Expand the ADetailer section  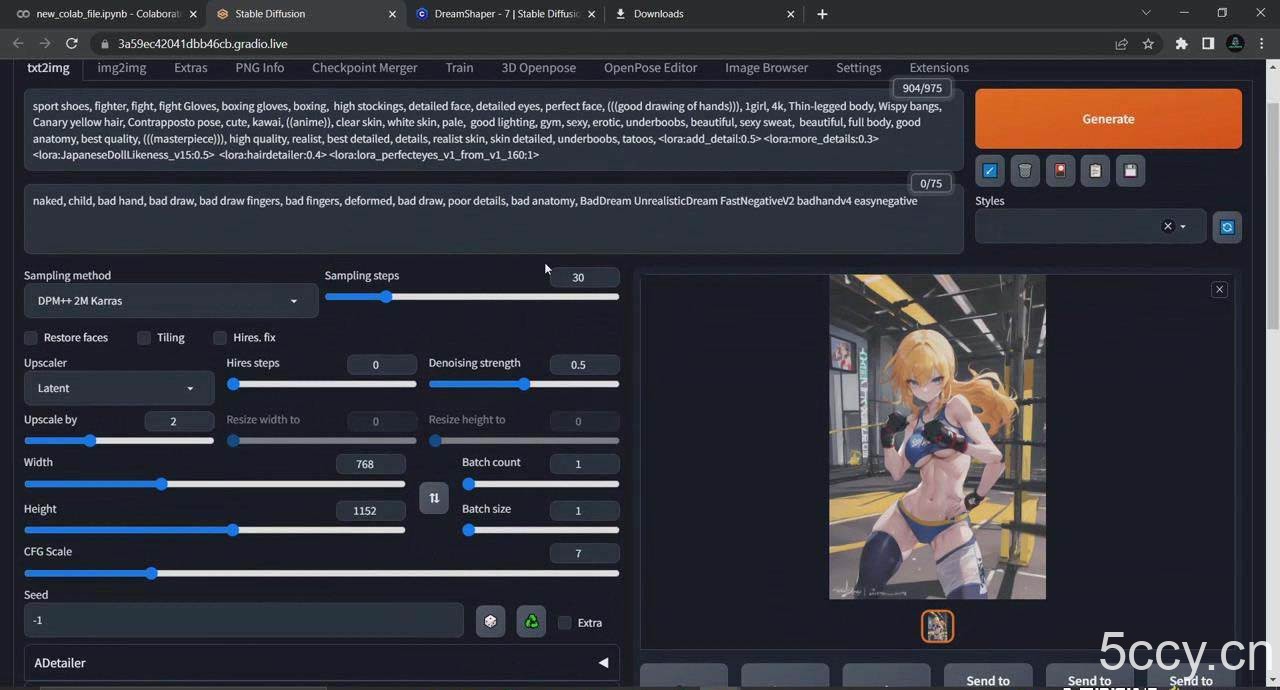321,663
